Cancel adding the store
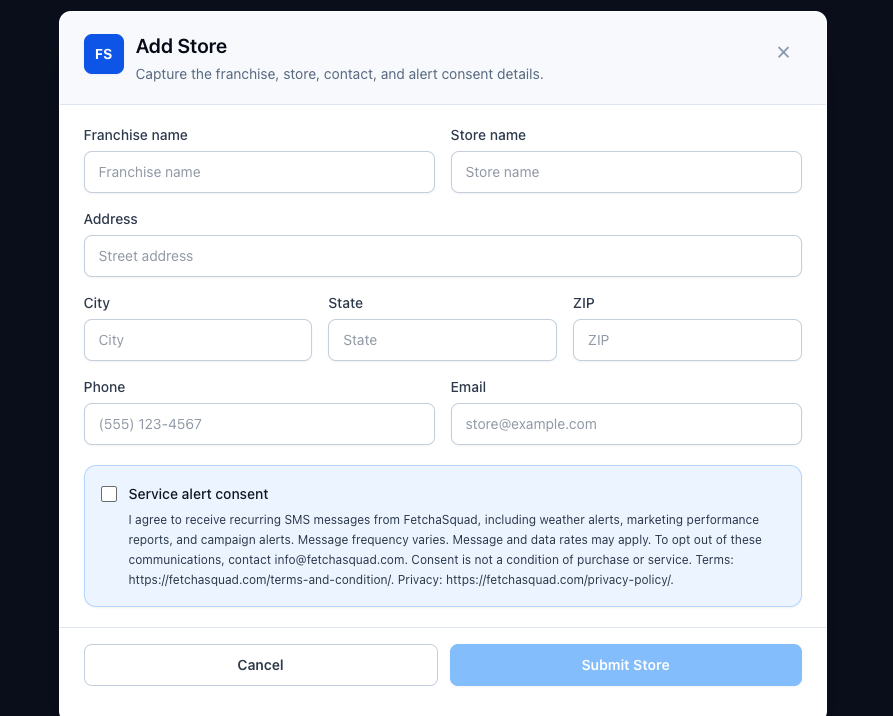The image size is (893, 716). [x=260, y=665]
